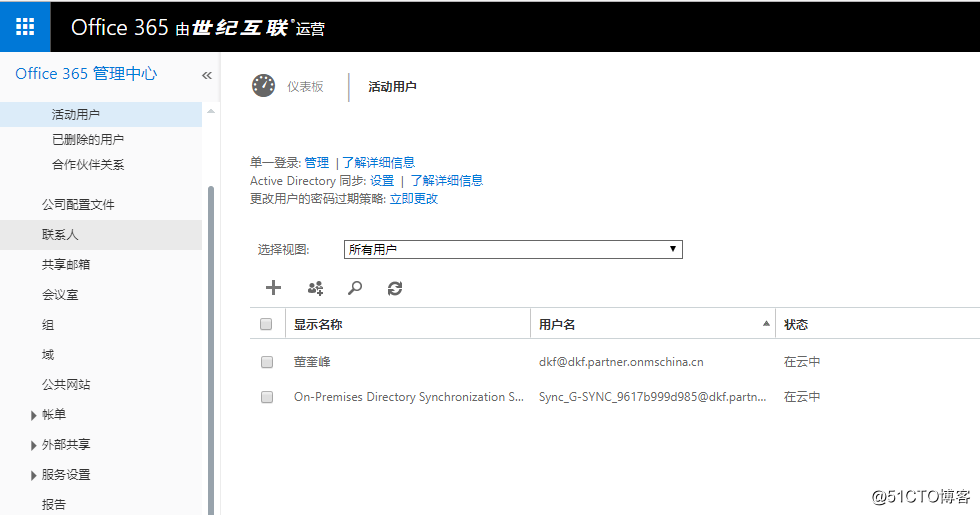Select 活动用户 in the sidebar
Screen dimensions: 980x515
(x=76, y=114)
